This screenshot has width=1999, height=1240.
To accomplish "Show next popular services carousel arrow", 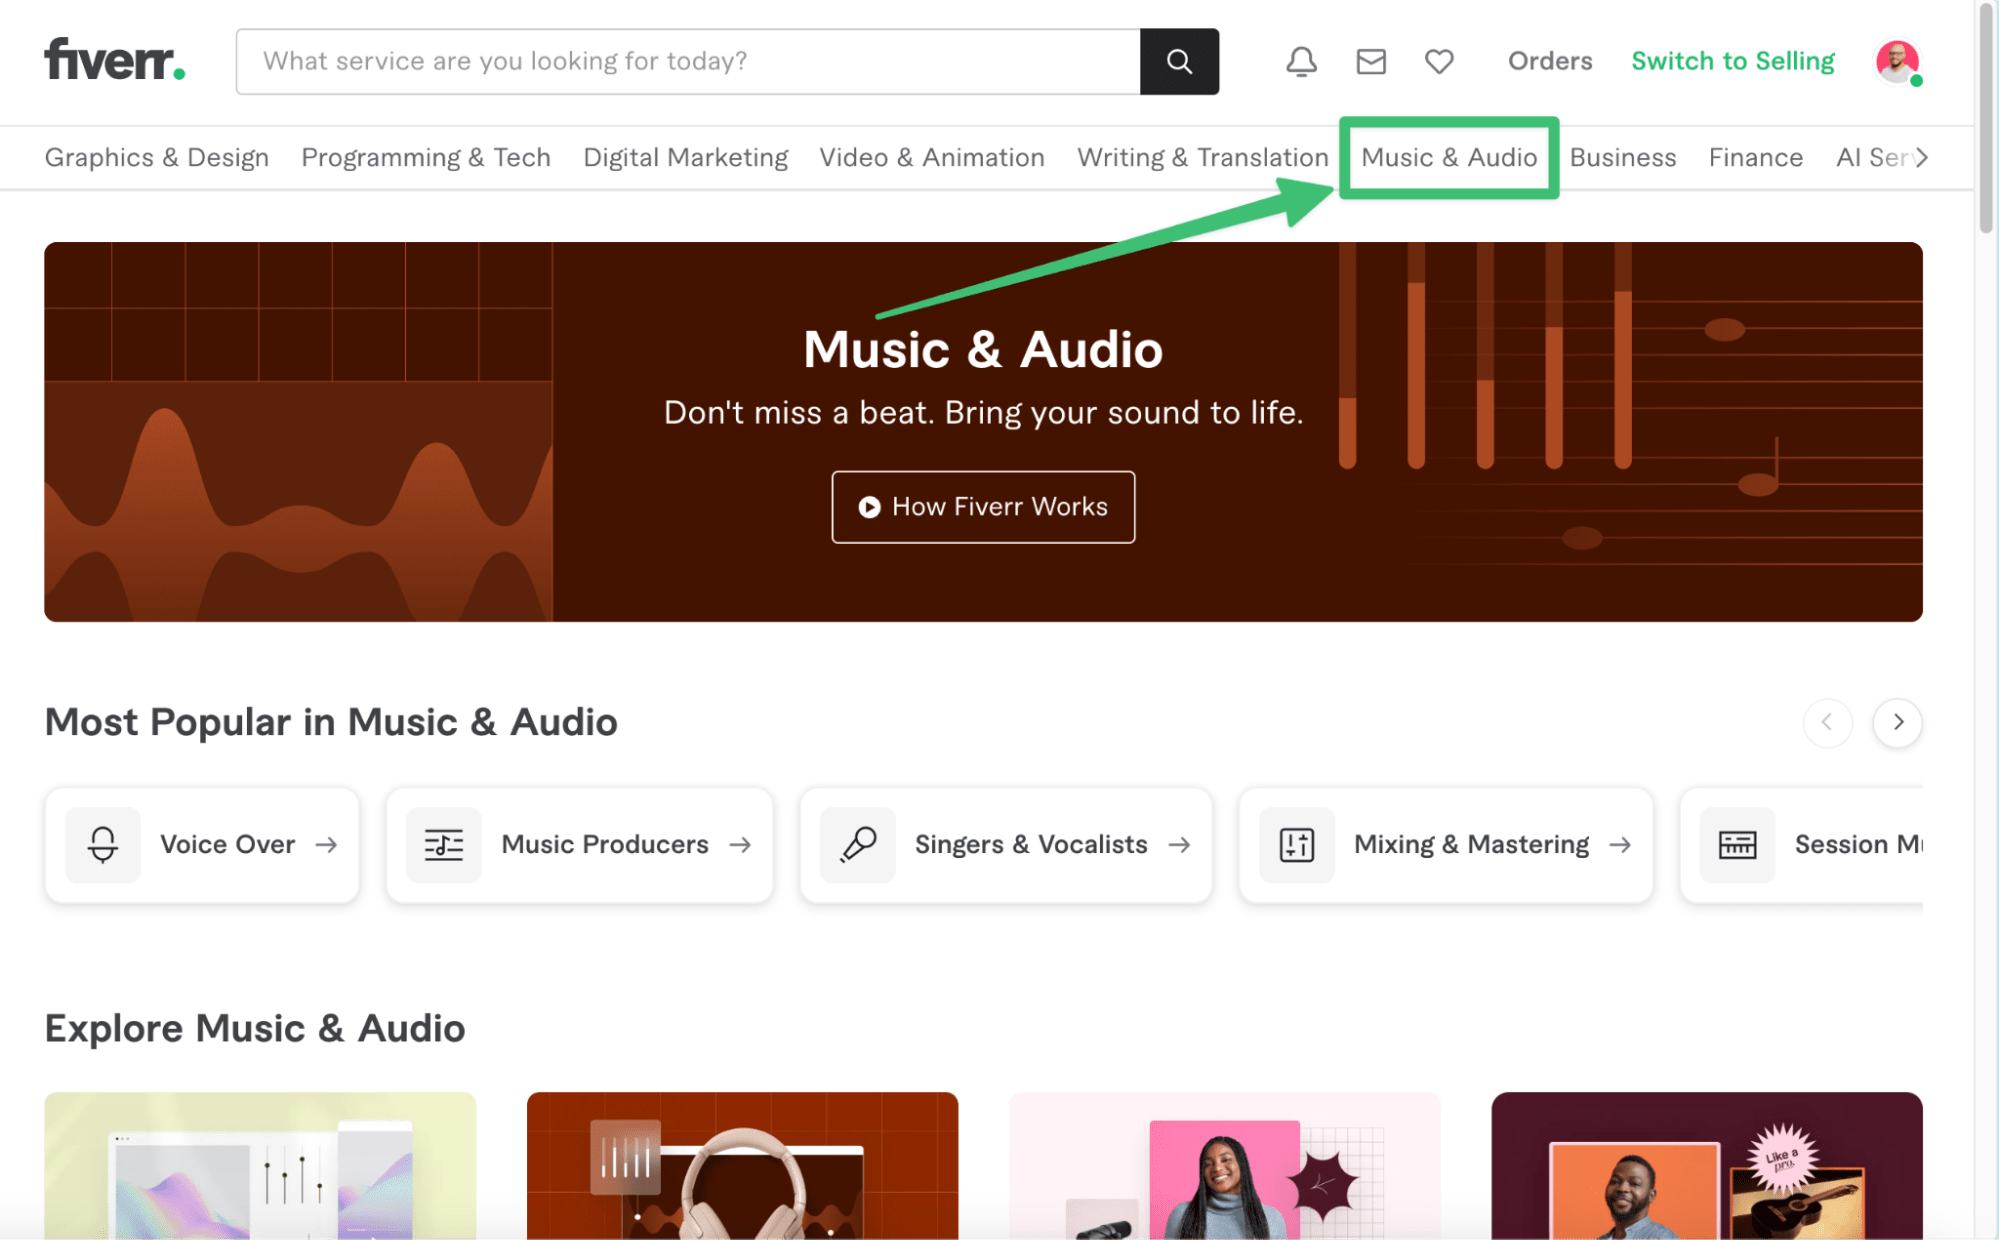I will click(x=1898, y=722).
